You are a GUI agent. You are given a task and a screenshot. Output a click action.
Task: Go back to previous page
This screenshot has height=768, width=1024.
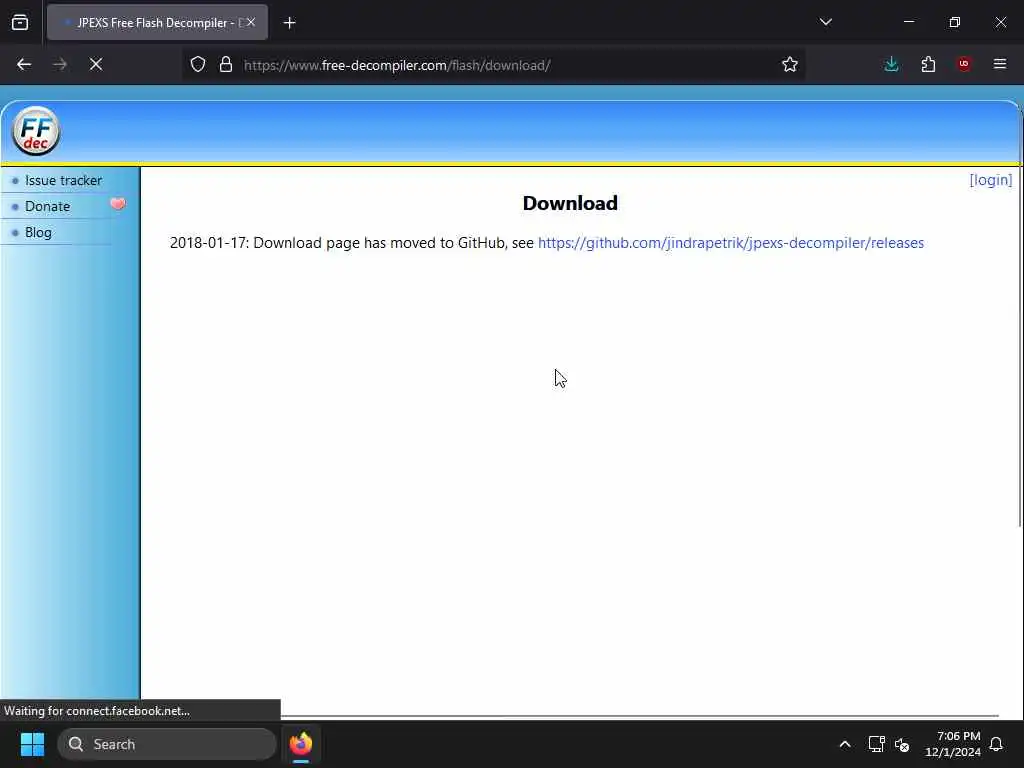24,65
